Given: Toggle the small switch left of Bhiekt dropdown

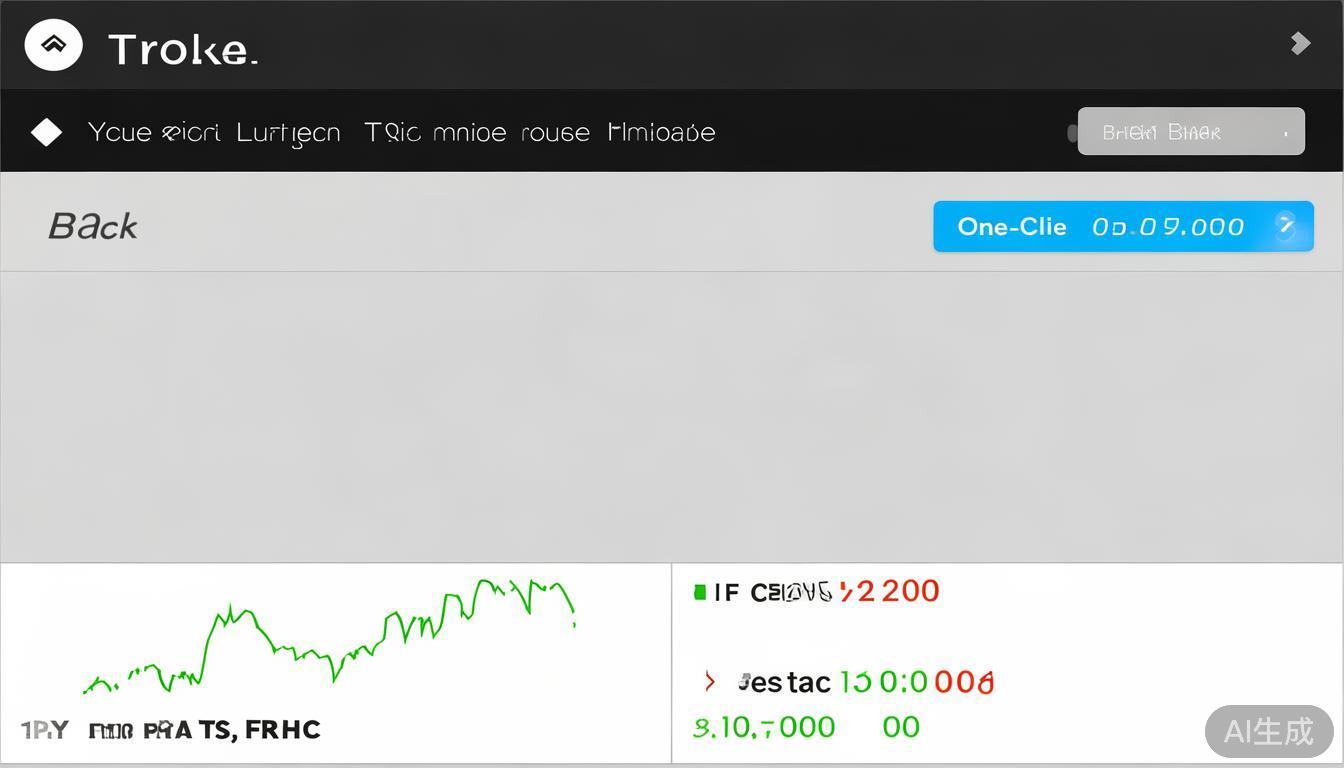Looking at the screenshot, I should 1072,133.
